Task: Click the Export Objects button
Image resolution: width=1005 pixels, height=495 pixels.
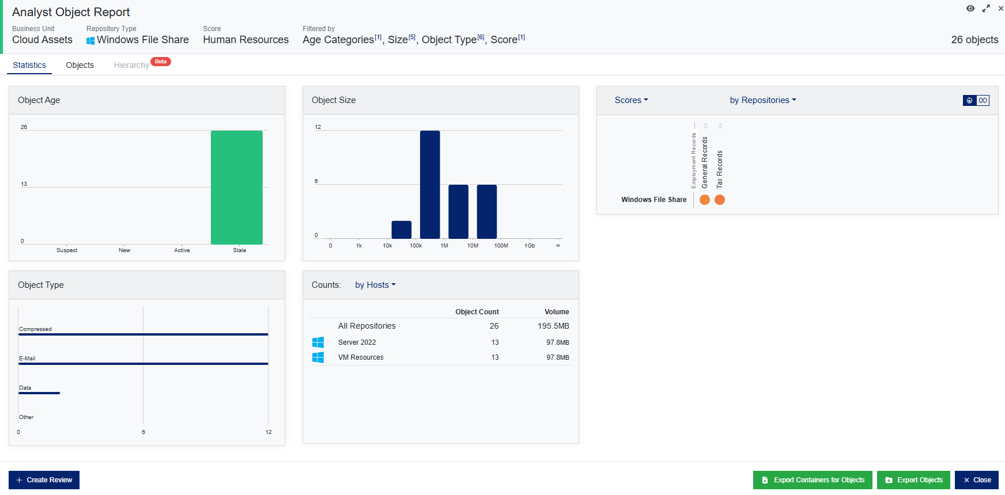Action: click(914, 480)
